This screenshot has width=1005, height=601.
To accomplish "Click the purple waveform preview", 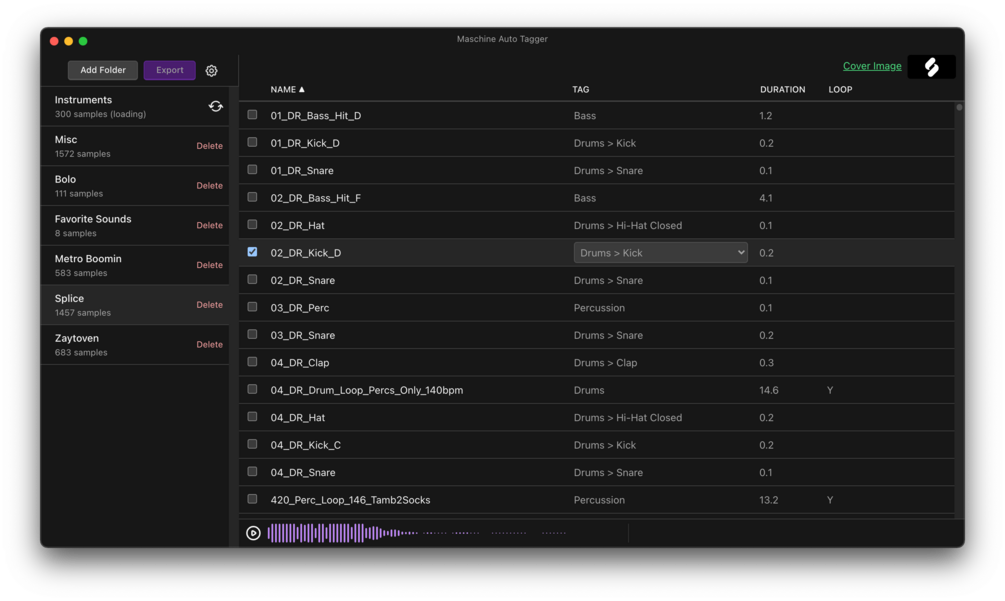I will tap(417, 533).
